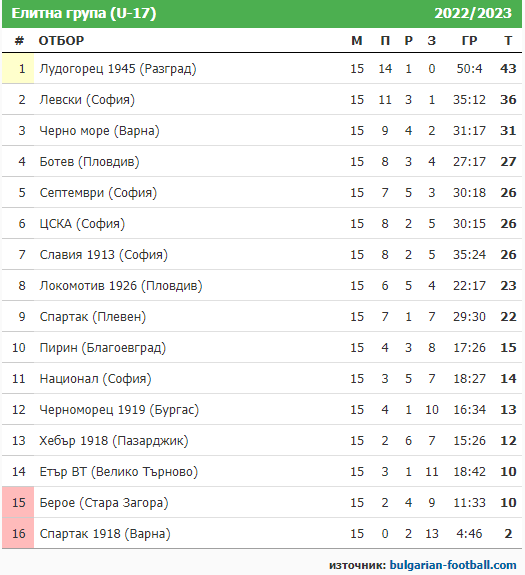The image size is (525, 575).
Task: Click the ОТБОР column header
Action: tap(61, 40)
